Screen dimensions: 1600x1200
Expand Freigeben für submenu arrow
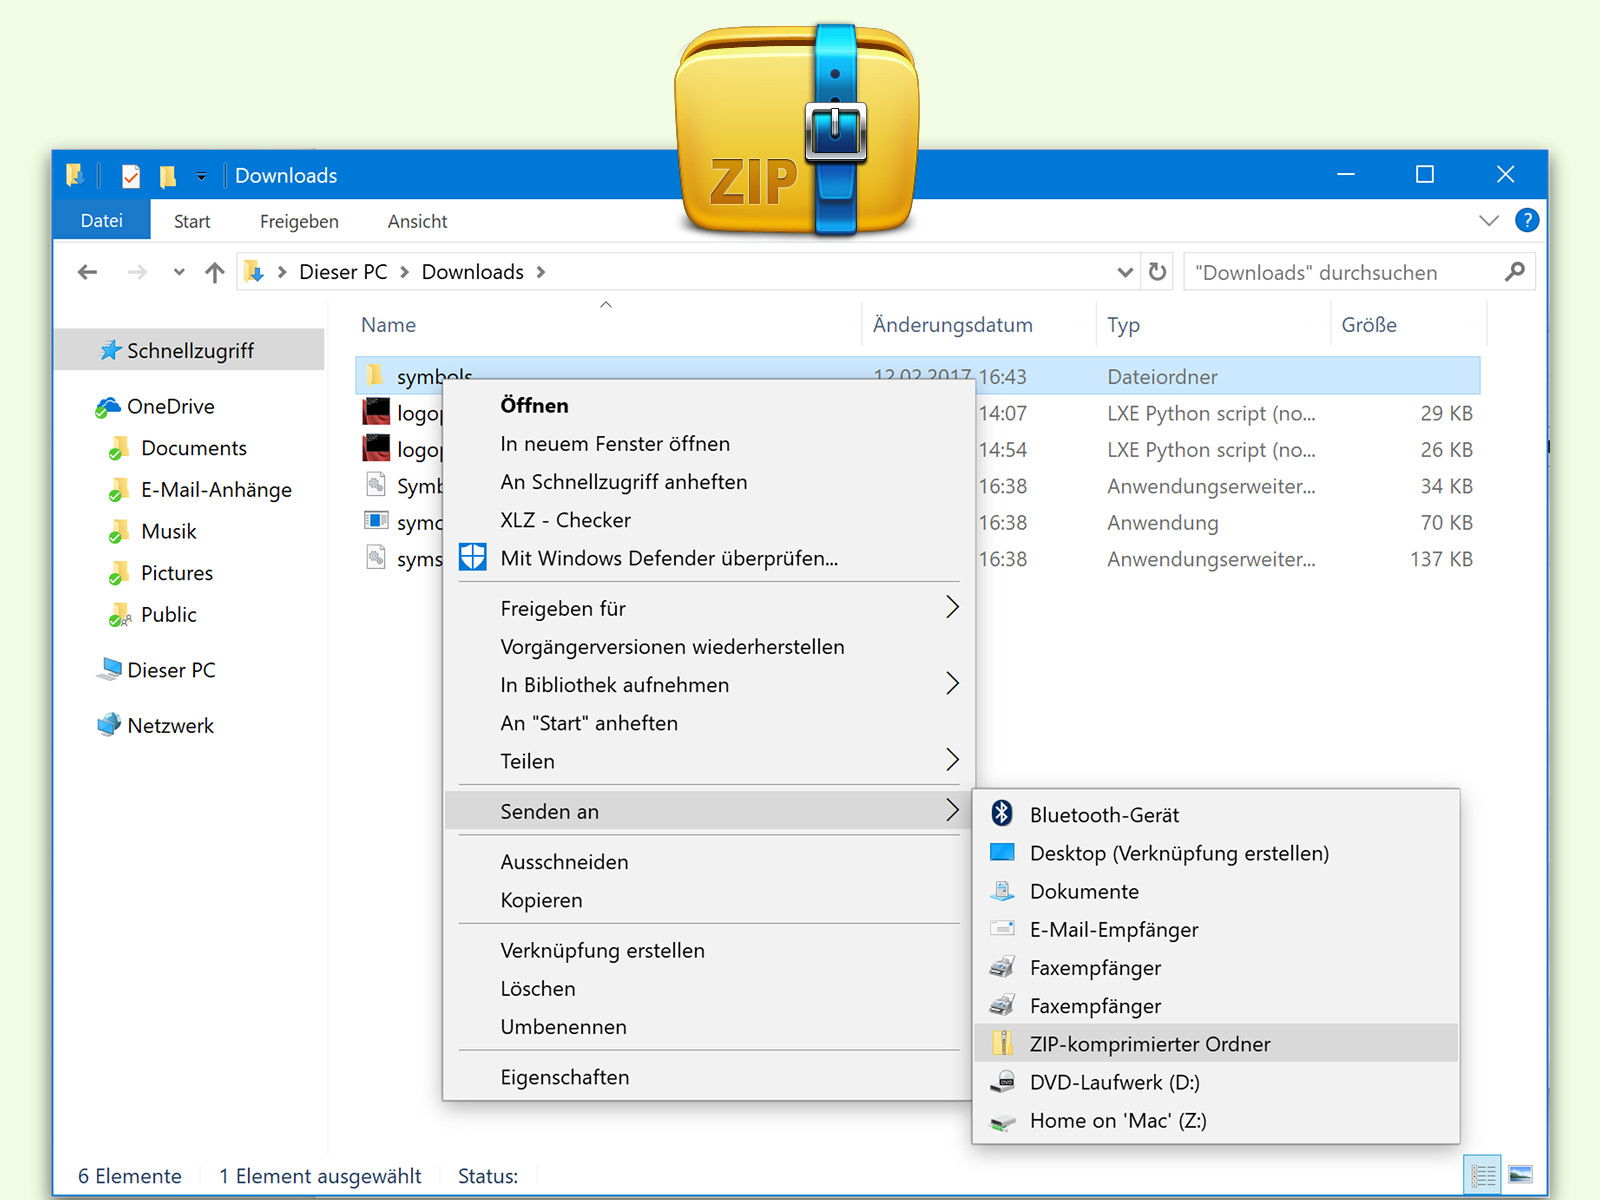tap(952, 607)
